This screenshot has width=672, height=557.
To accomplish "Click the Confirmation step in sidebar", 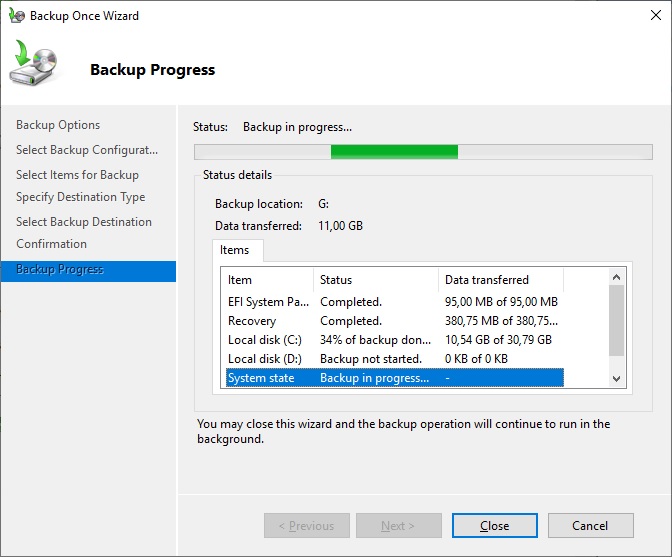I will click(52, 244).
